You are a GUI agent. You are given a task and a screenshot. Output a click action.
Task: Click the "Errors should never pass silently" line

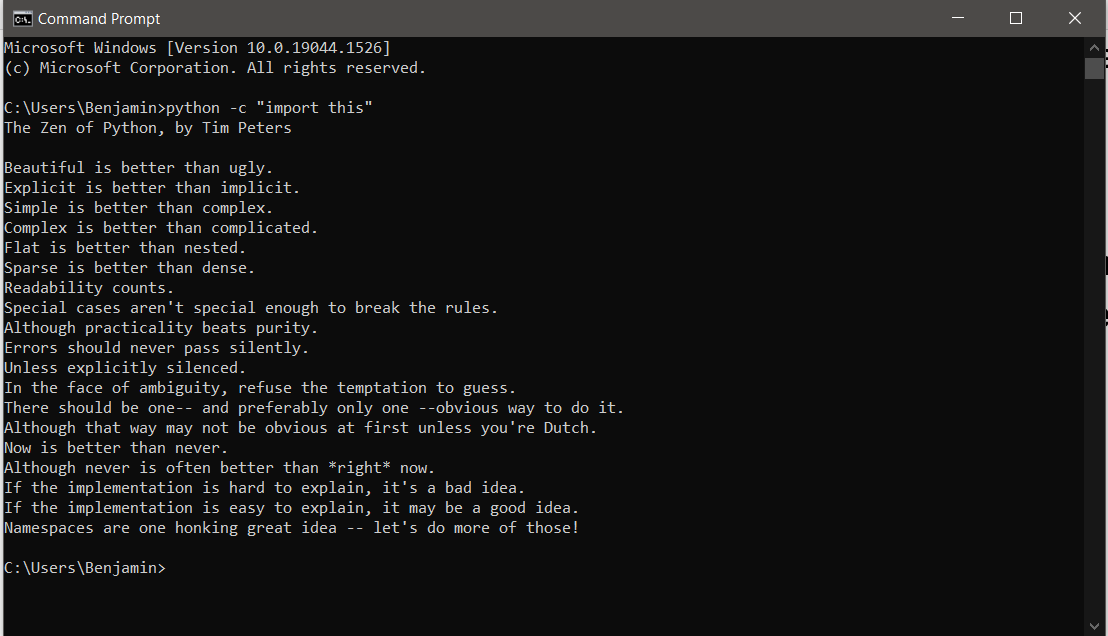(156, 348)
